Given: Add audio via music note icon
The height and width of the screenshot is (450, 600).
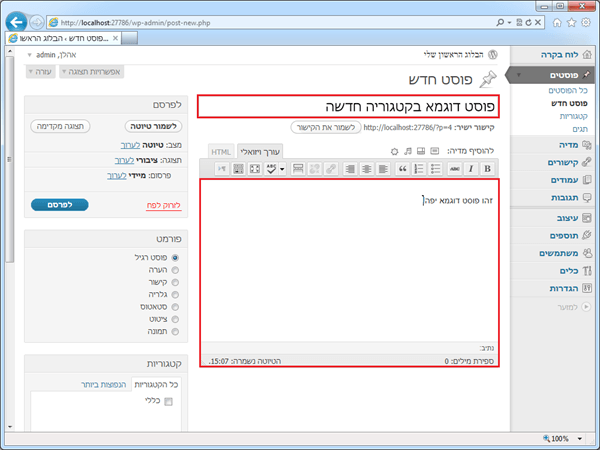Looking at the screenshot, I should (x=408, y=151).
